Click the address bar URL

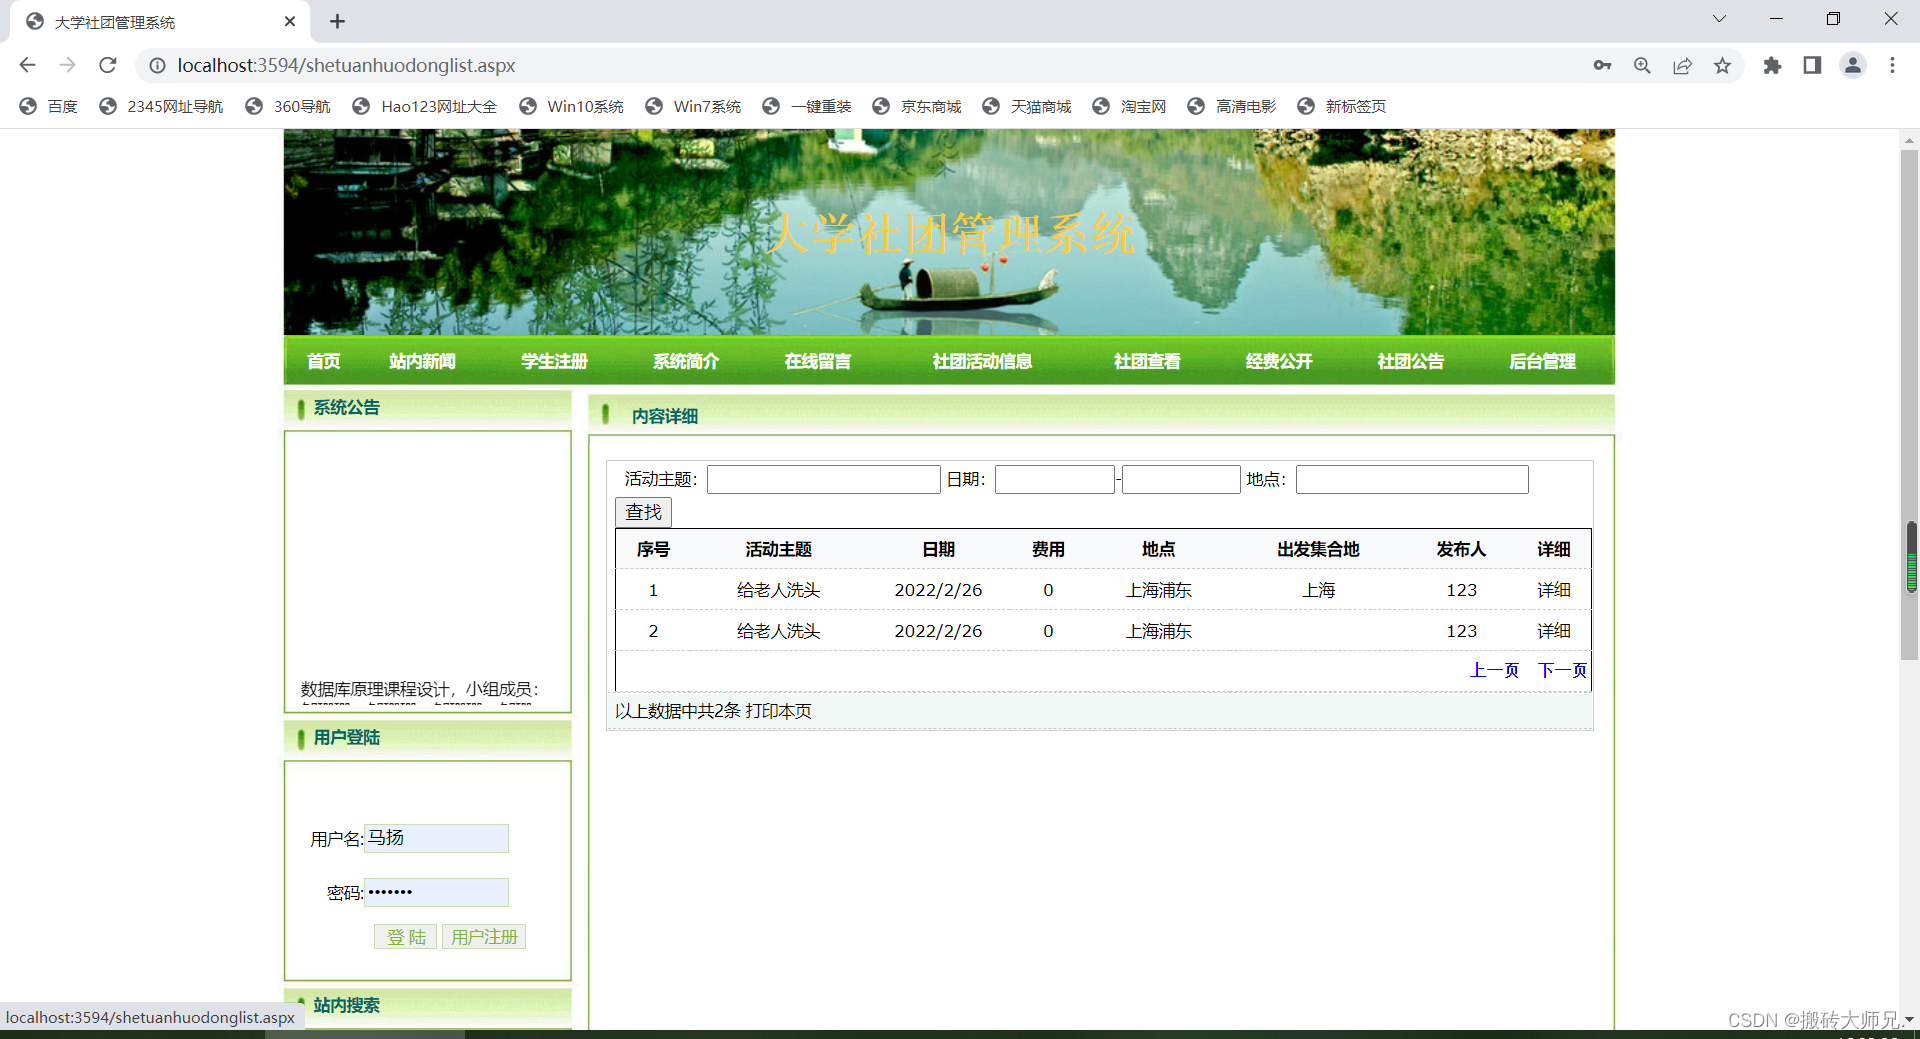tap(346, 65)
